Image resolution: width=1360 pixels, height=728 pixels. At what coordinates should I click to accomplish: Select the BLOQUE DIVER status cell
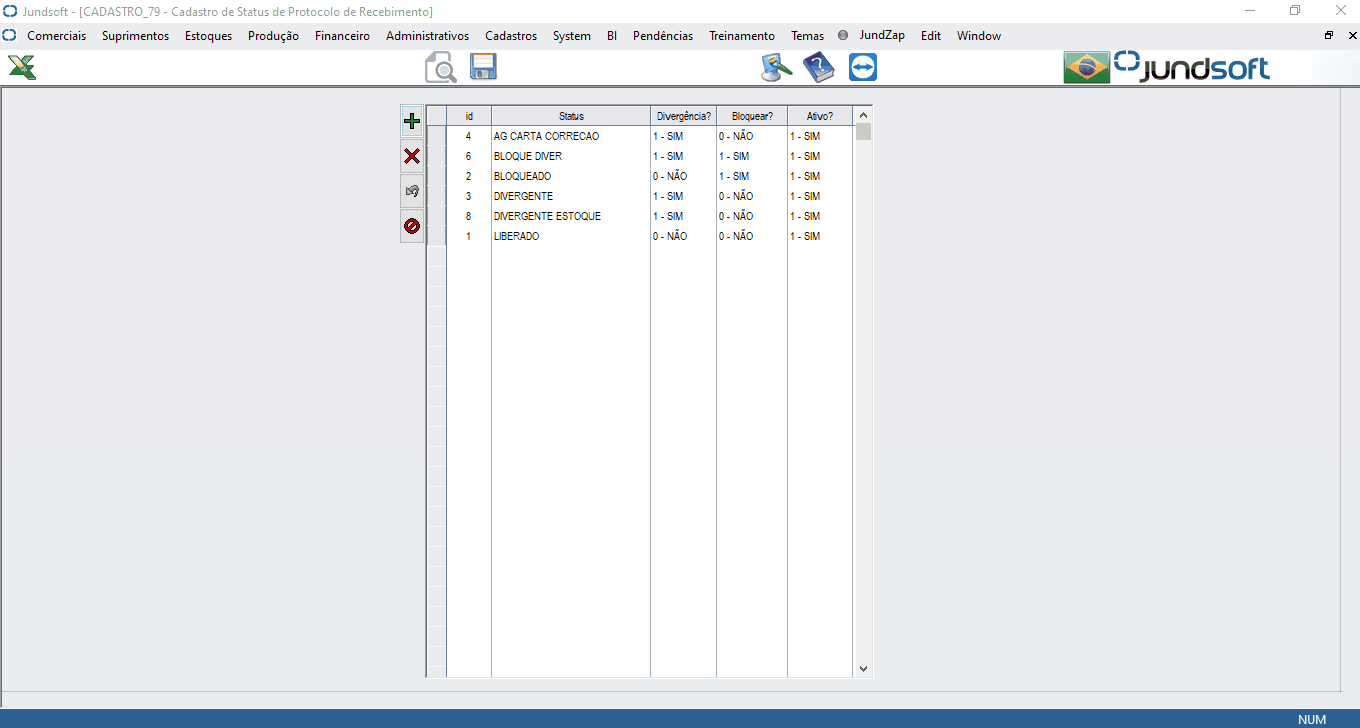click(x=571, y=156)
